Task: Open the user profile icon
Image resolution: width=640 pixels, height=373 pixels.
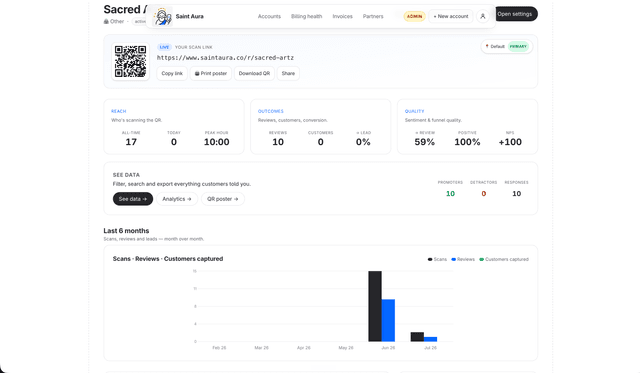Action: (x=483, y=16)
